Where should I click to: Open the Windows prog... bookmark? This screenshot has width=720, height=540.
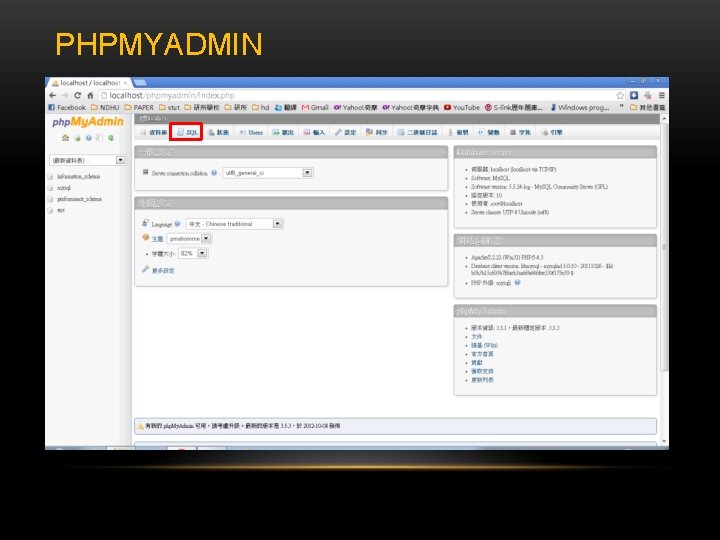[580, 107]
